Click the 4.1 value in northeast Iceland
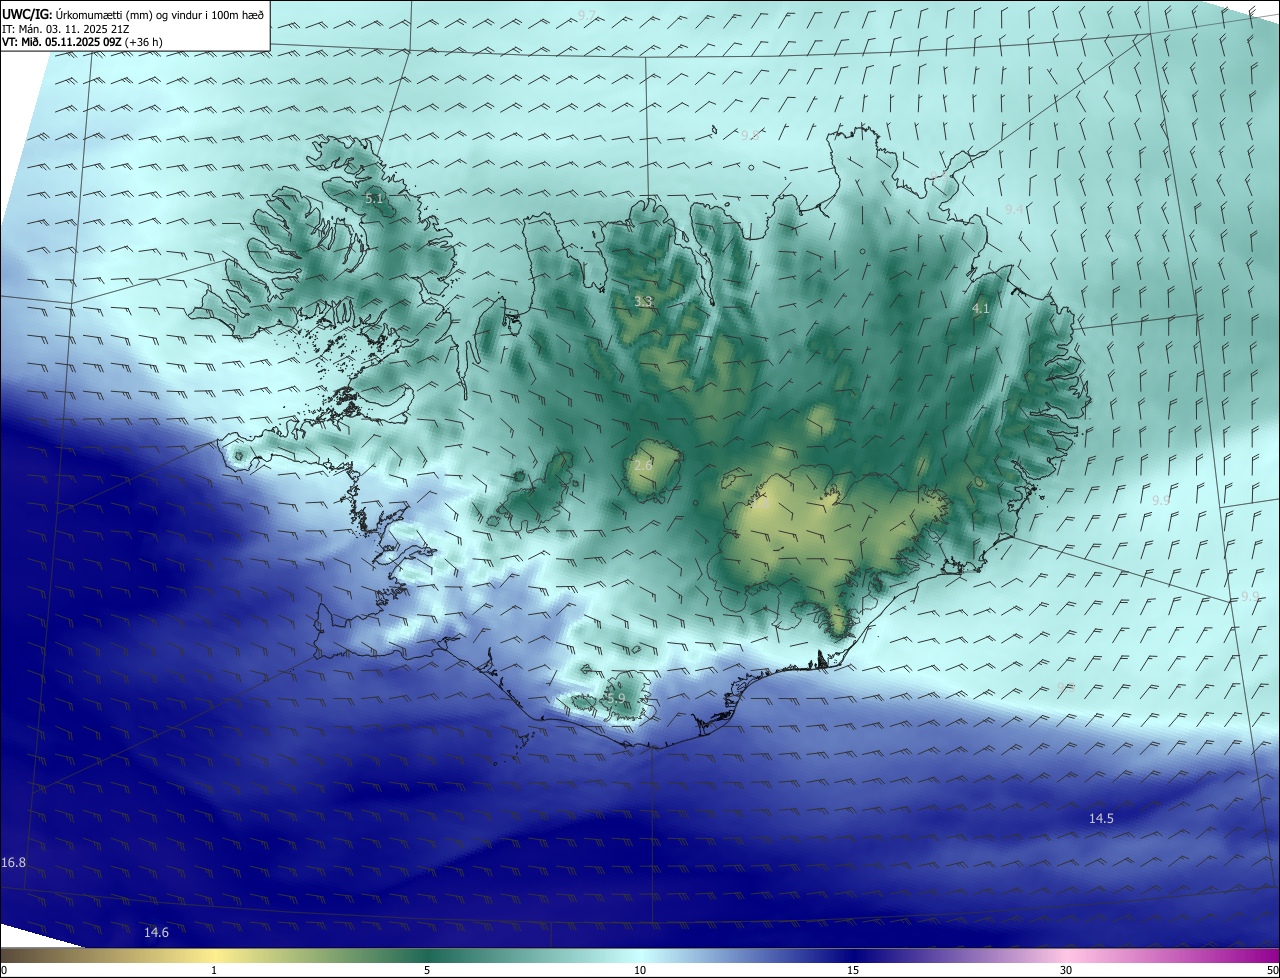This screenshot has height=978, width=1280. [x=980, y=309]
